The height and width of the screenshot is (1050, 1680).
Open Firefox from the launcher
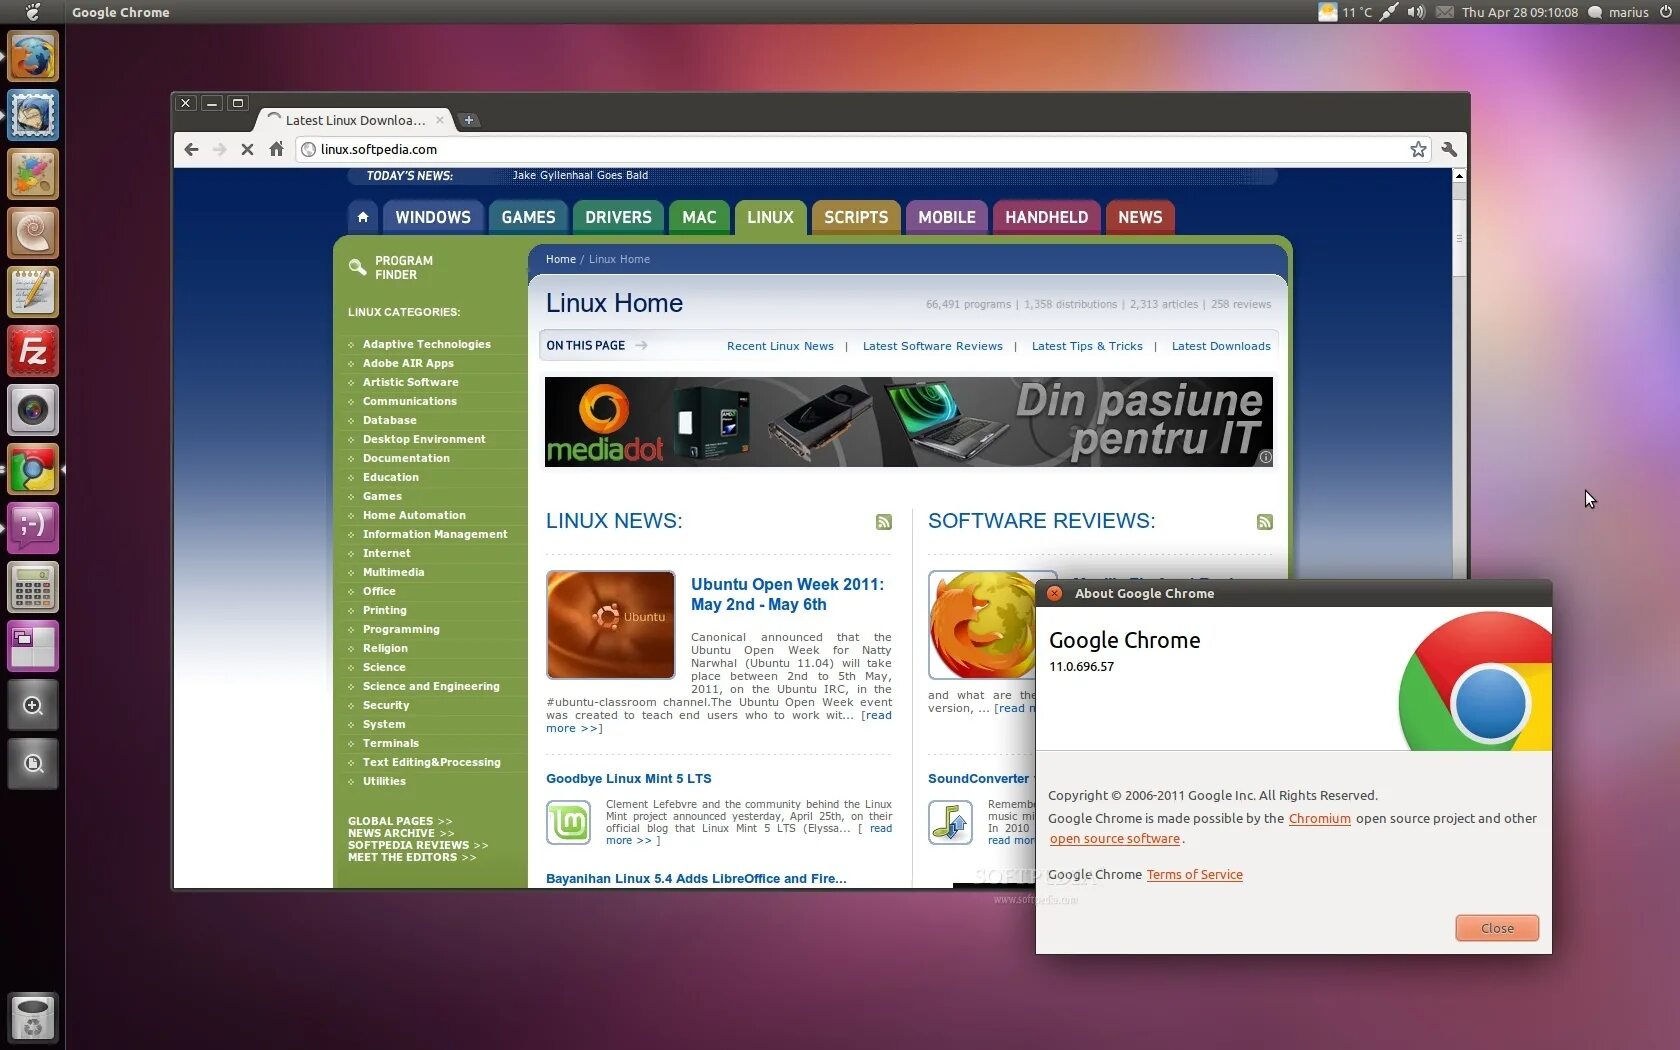click(x=33, y=56)
